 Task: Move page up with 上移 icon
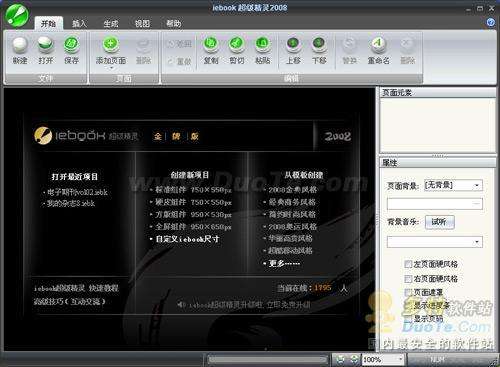293,45
